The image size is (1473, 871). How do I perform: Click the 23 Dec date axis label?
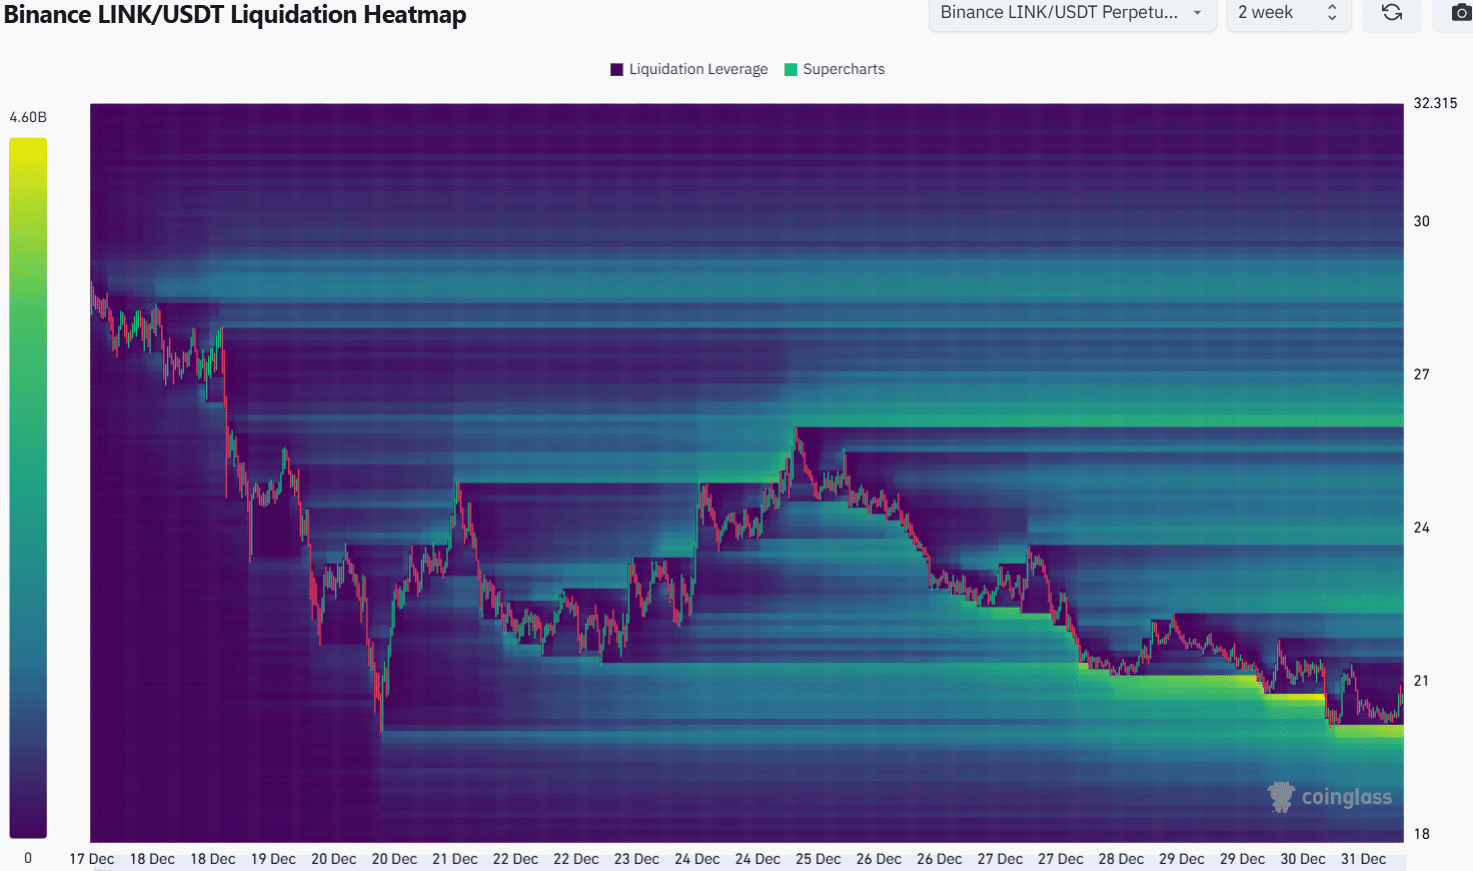tap(637, 859)
